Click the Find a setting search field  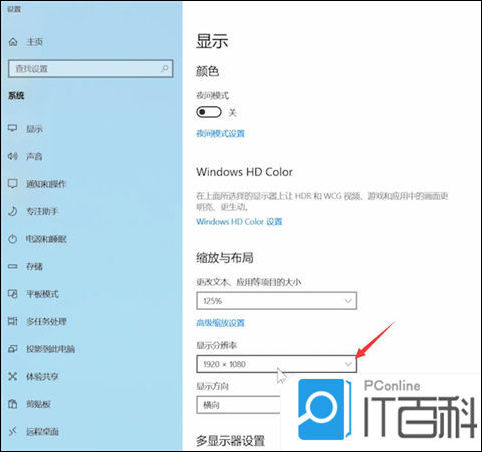point(91,69)
